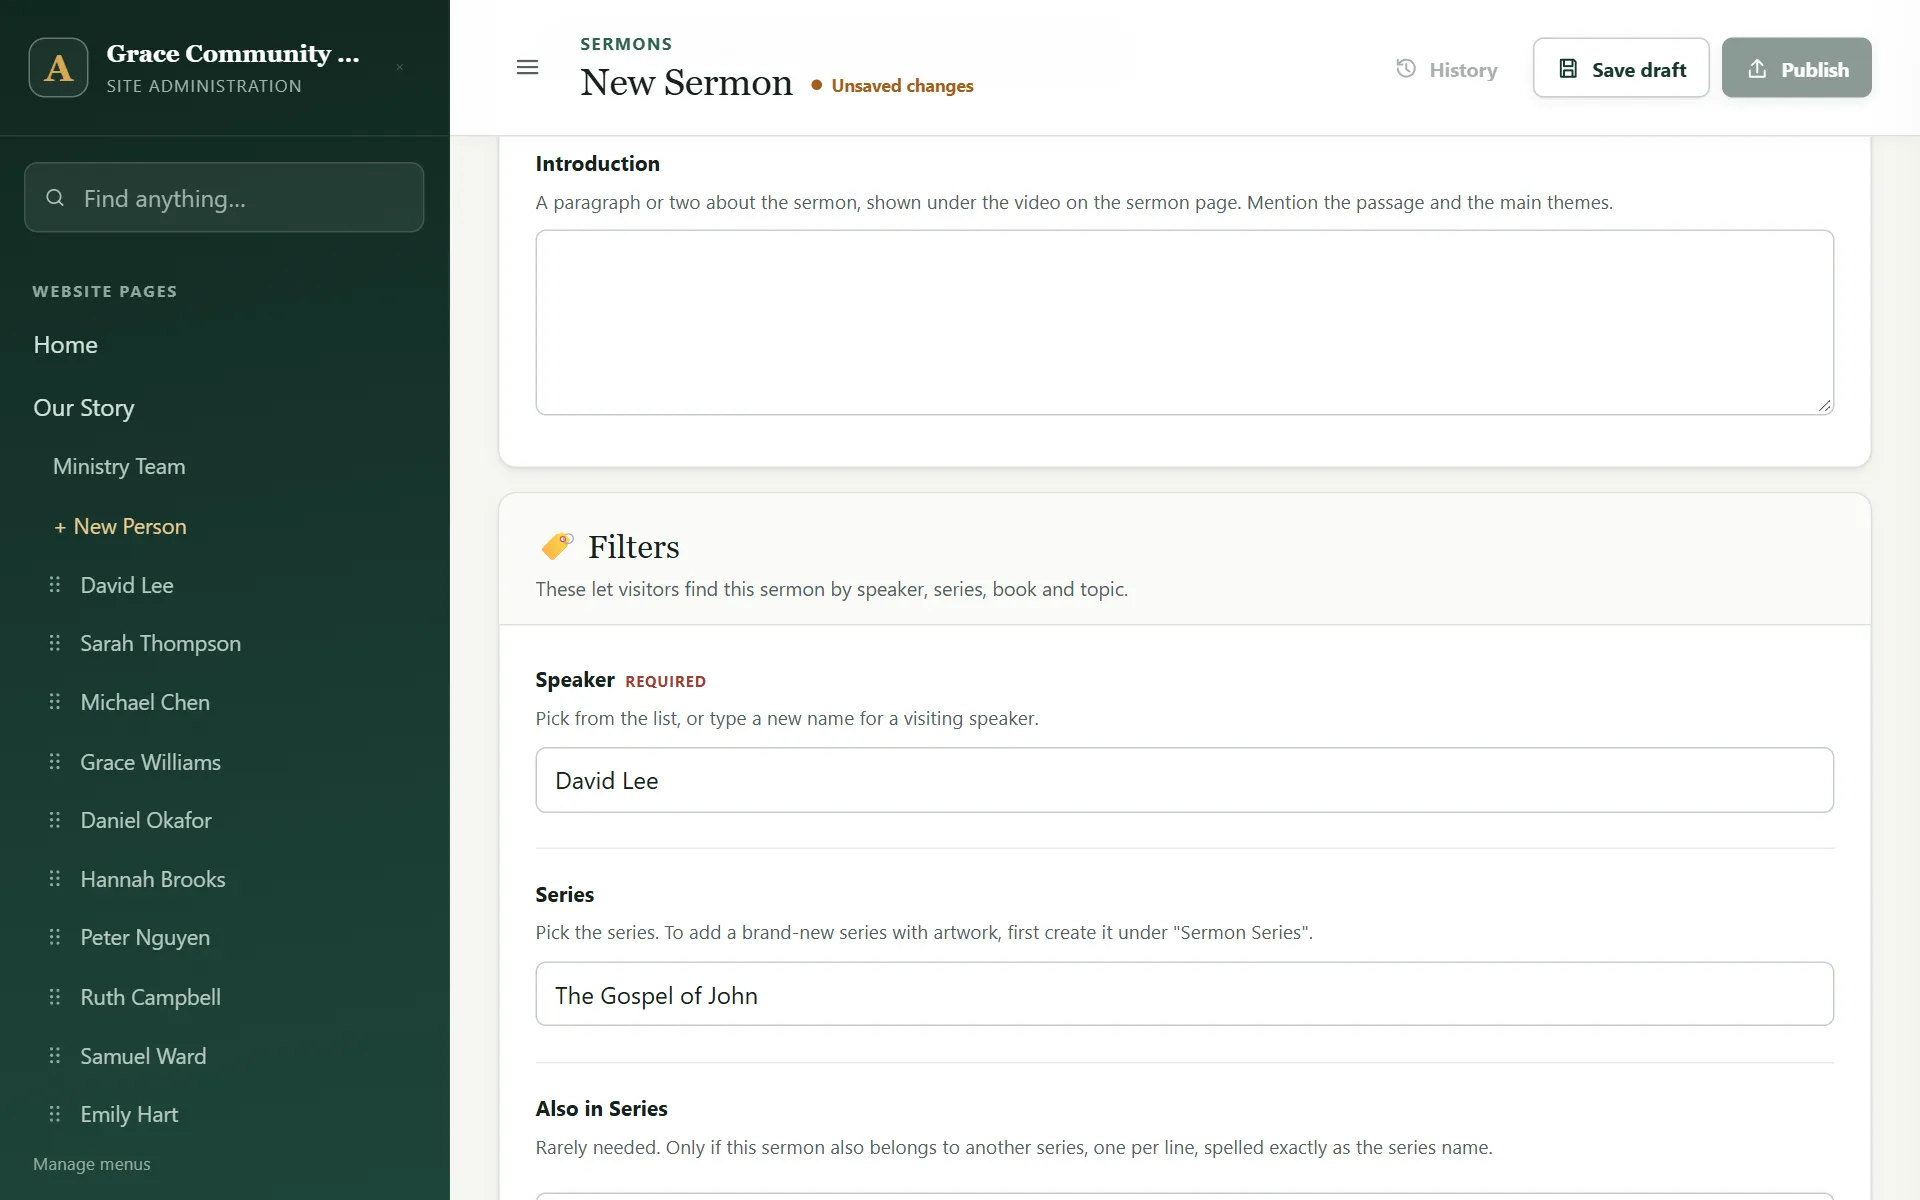Select Peter Nguyen in sidebar list
Image resolution: width=1920 pixels, height=1200 pixels.
click(x=145, y=937)
